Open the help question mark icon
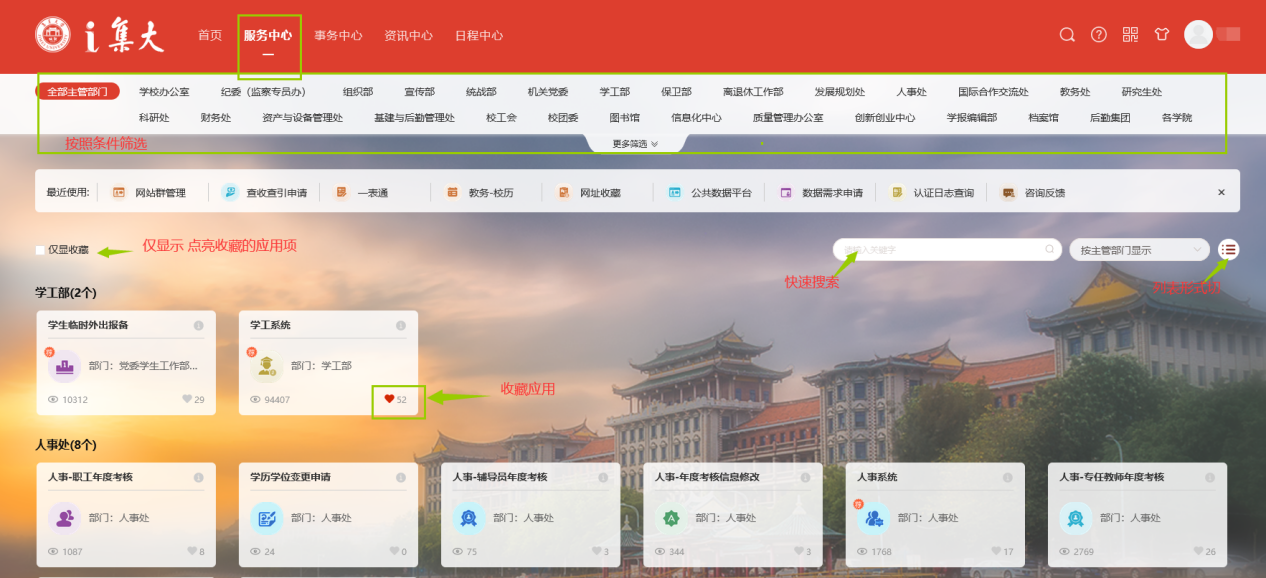 [x=1098, y=35]
